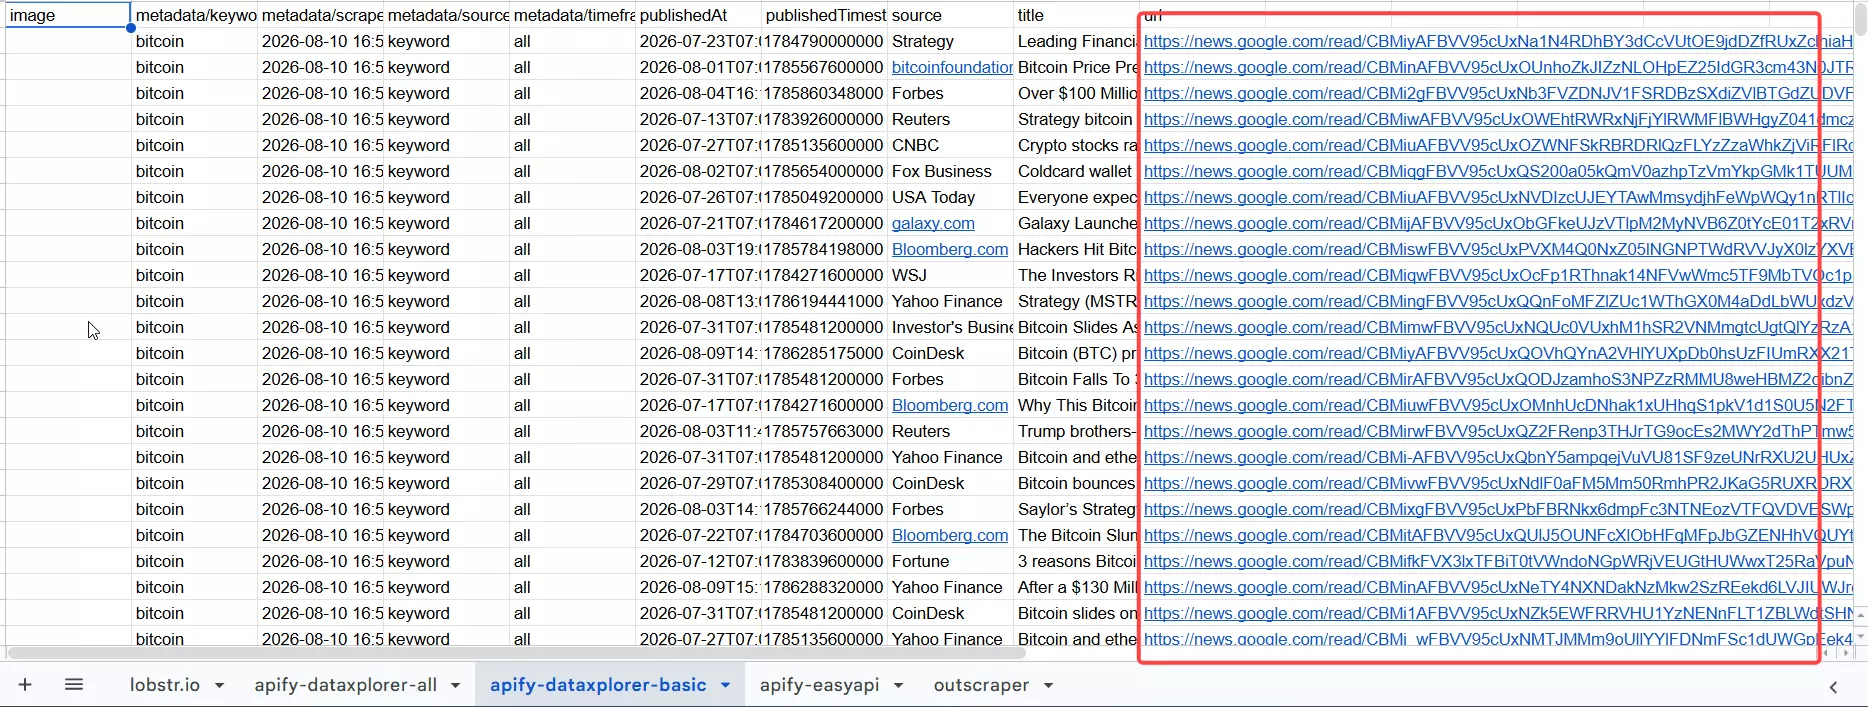Select the 'Coldcard wallet' title cell
This screenshot has width=1868, height=707.
(1077, 171)
